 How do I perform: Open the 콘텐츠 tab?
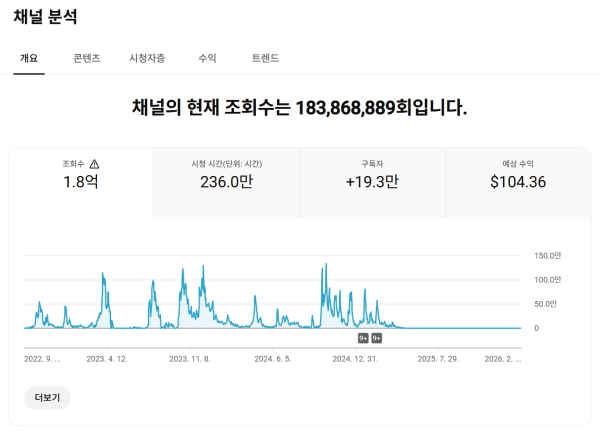[87, 58]
